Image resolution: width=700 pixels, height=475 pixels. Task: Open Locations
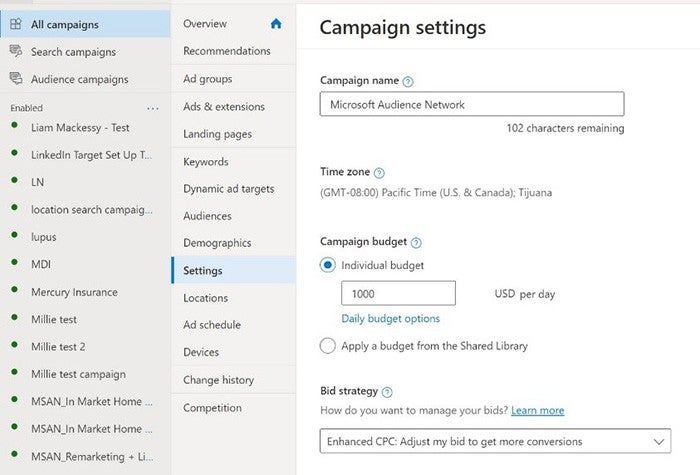coord(205,298)
